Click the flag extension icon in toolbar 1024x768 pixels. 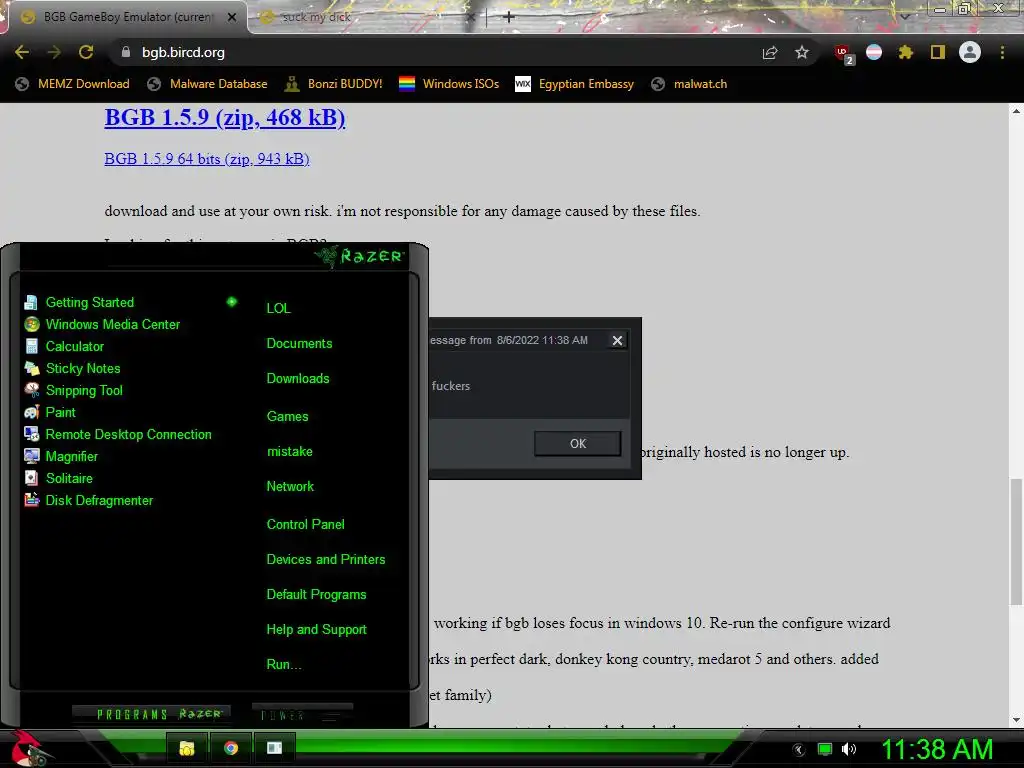(874, 52)
